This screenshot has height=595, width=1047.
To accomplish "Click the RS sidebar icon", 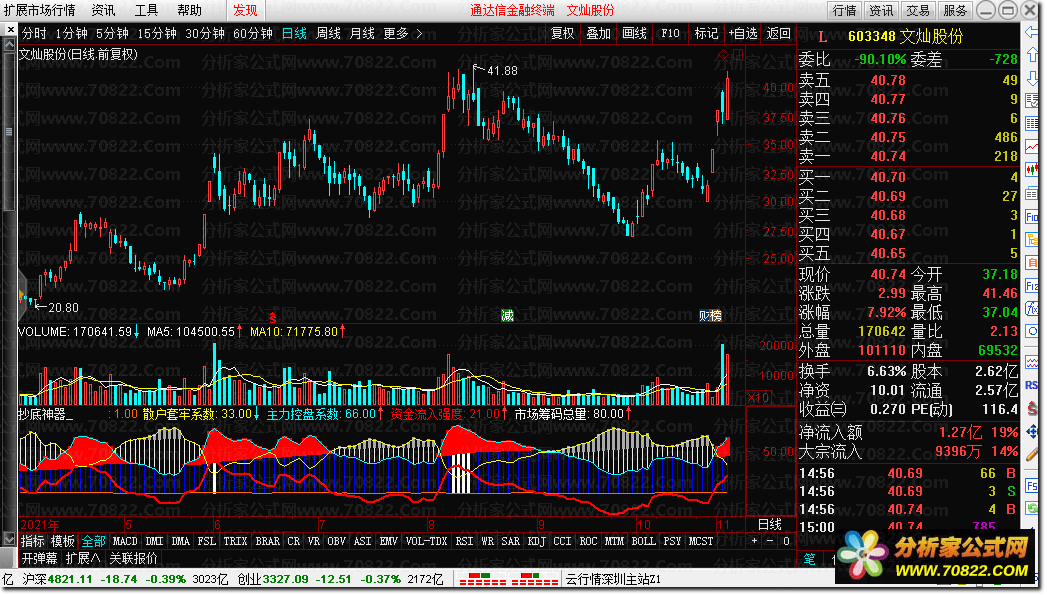I will pos(1032,385).
